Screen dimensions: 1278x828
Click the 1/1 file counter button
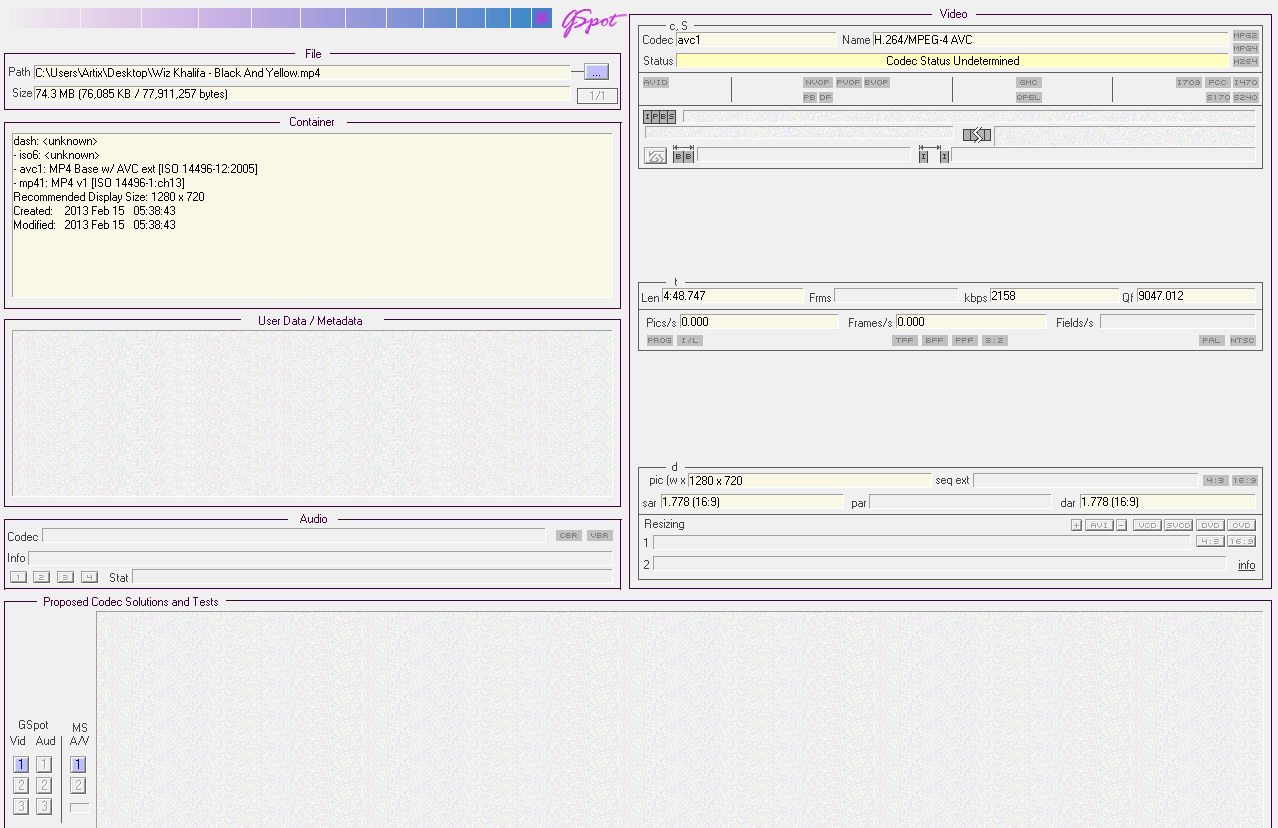click(x=597, y=96)
